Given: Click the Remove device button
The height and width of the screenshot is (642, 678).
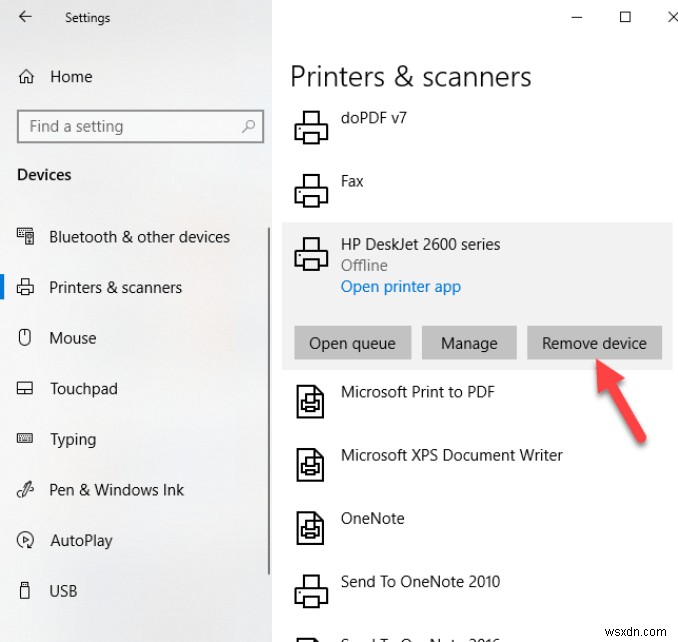Looking at the screenshot, I should 594,343.
